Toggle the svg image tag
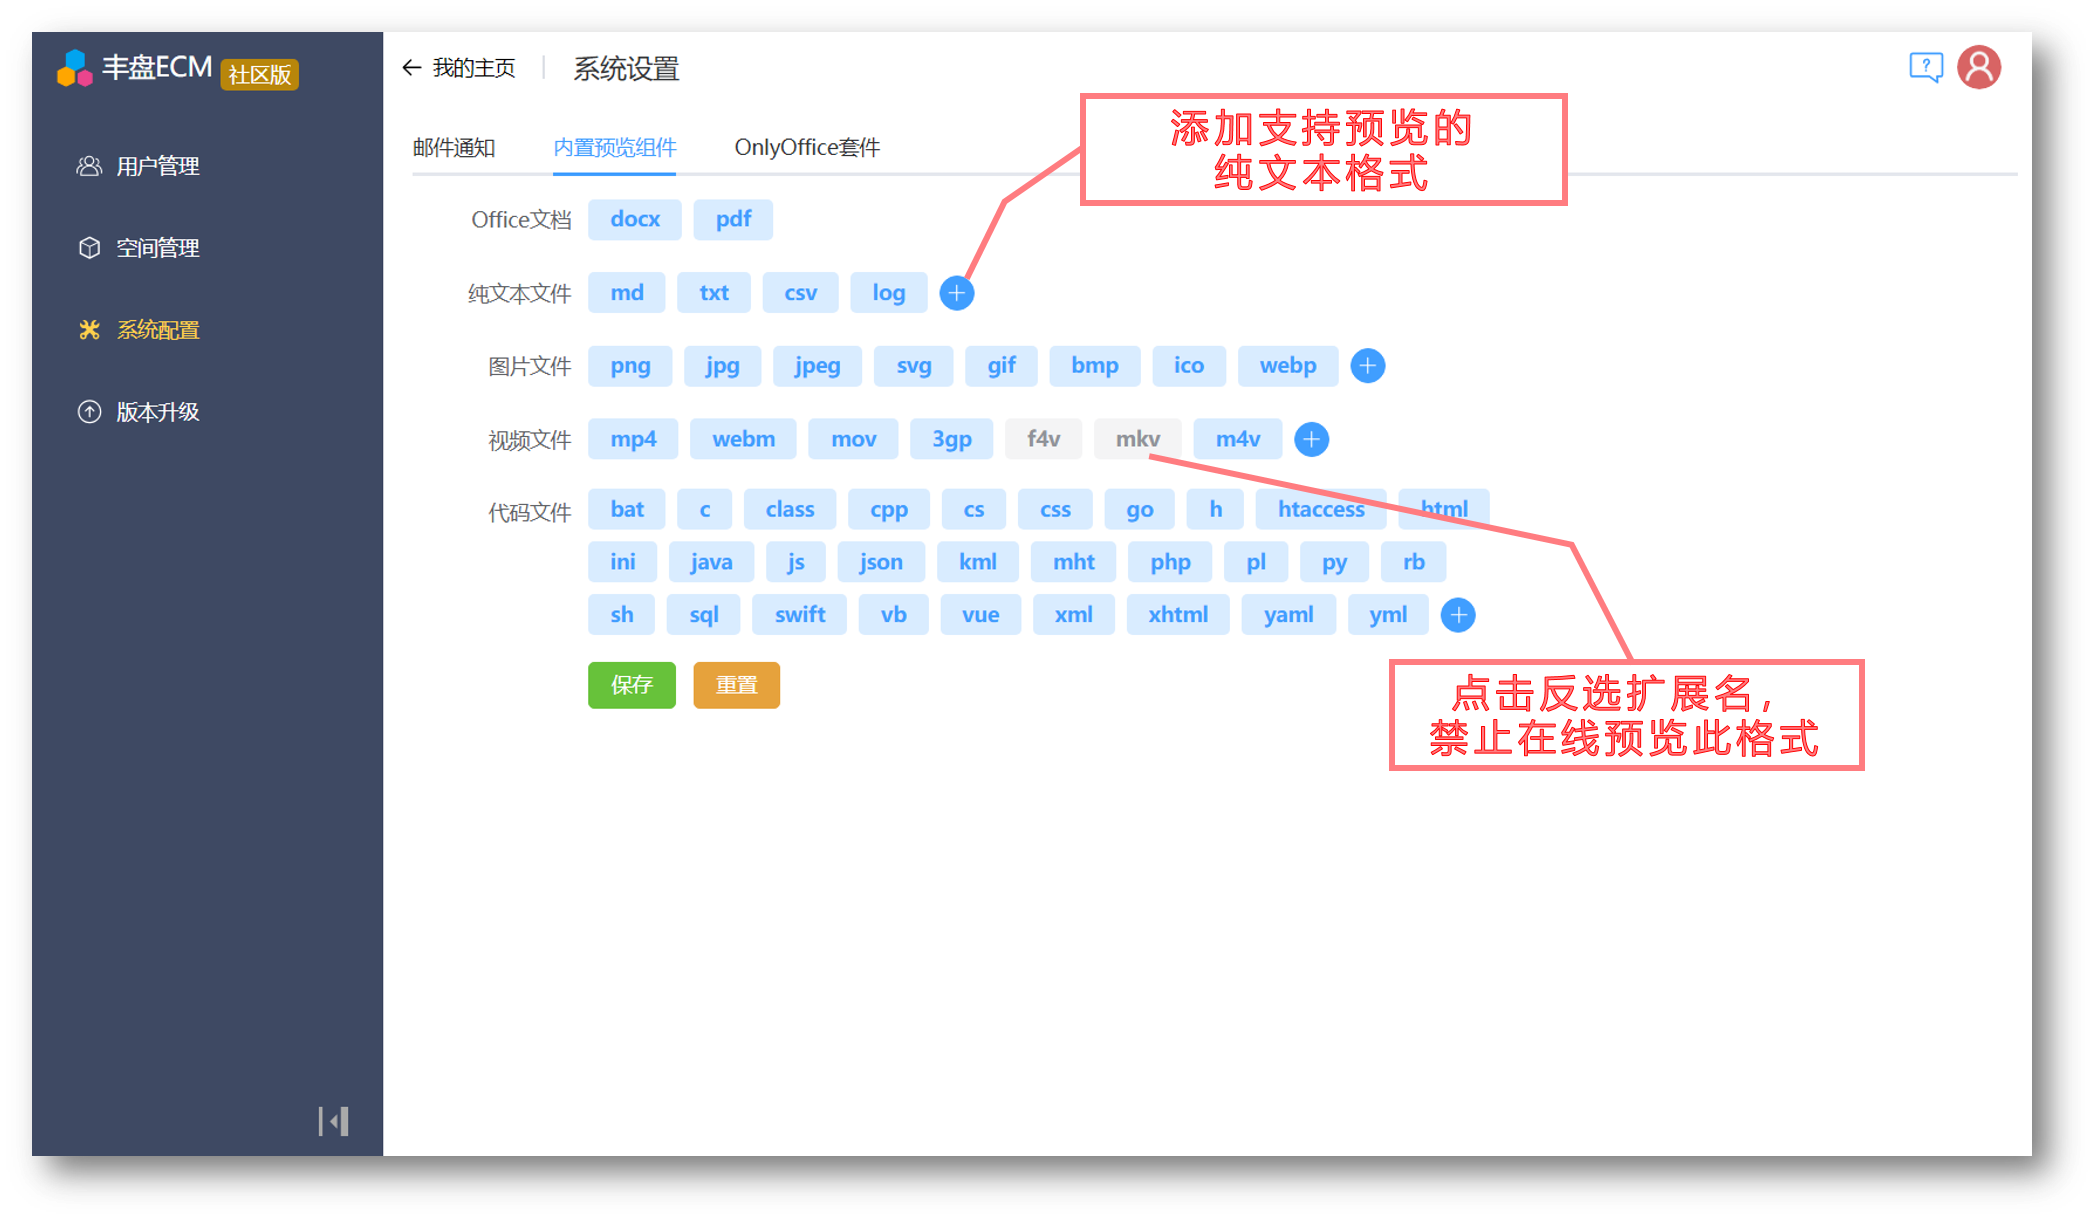Viewport: 2097px width, 1221px height. tap(914, 366)
